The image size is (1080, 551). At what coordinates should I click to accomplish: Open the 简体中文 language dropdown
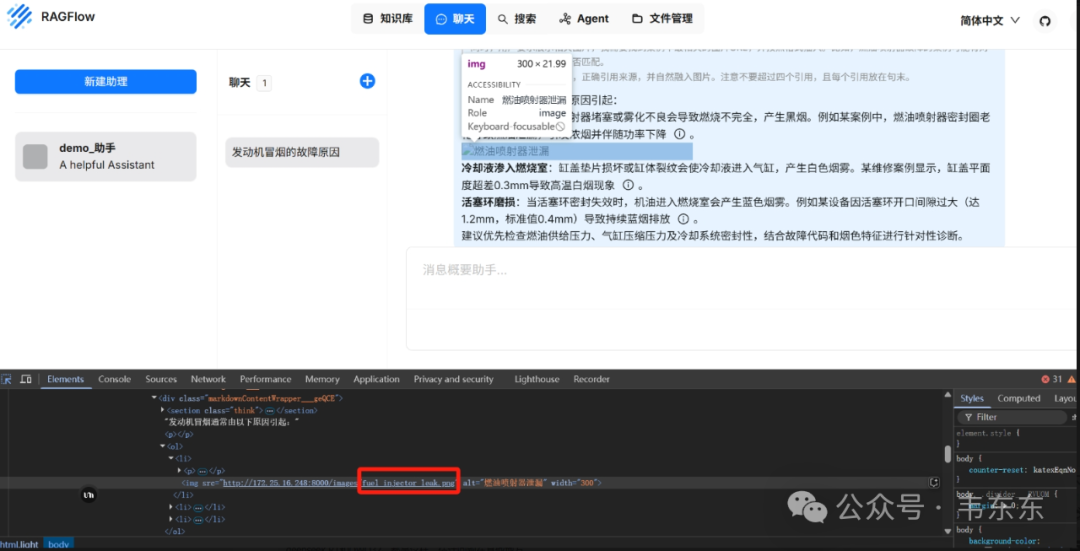990,20
